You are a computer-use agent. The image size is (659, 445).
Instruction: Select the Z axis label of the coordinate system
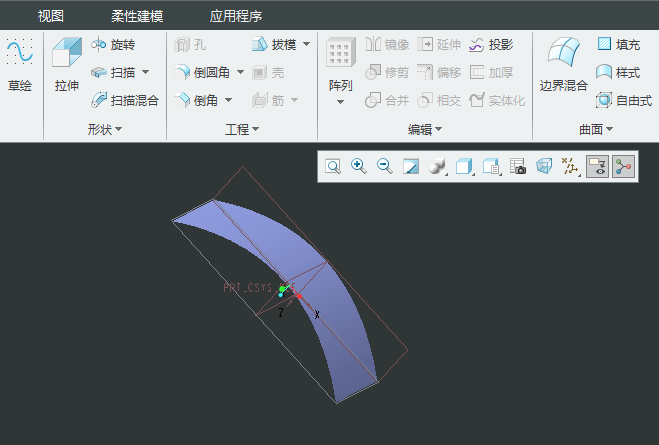click(x=281, y=312)
